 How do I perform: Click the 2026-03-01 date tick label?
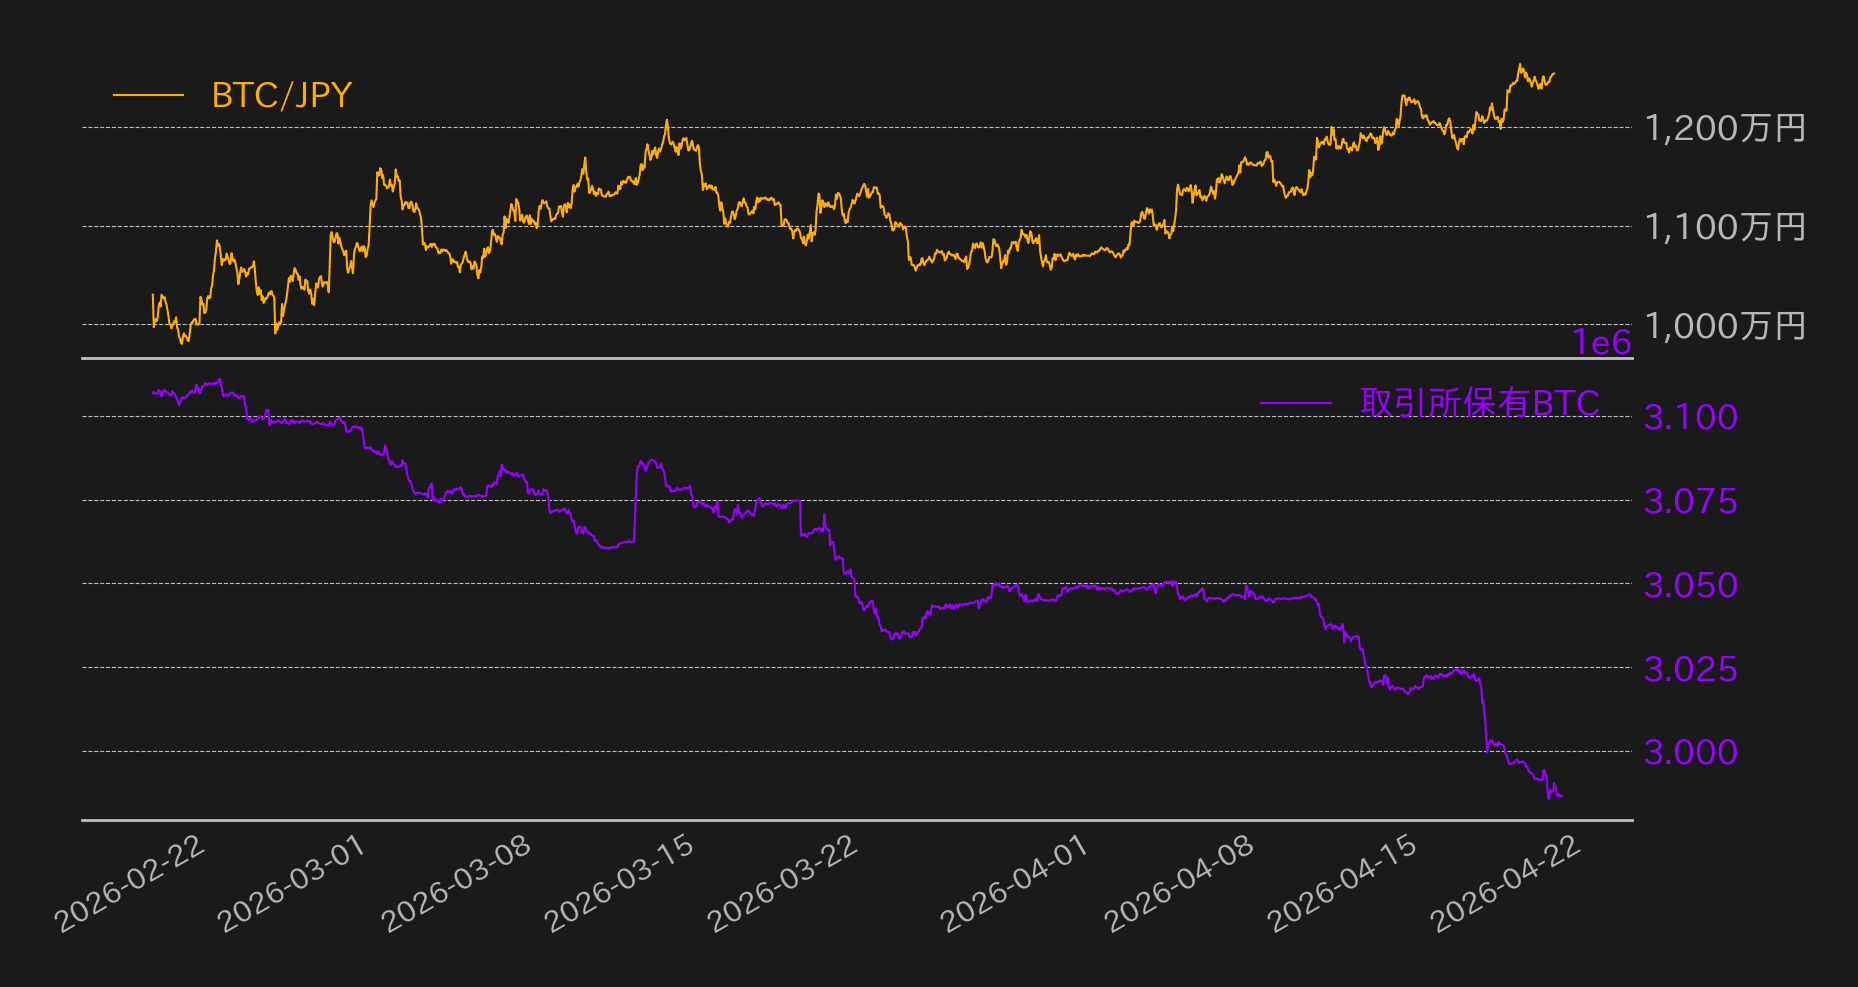[293, 885]
